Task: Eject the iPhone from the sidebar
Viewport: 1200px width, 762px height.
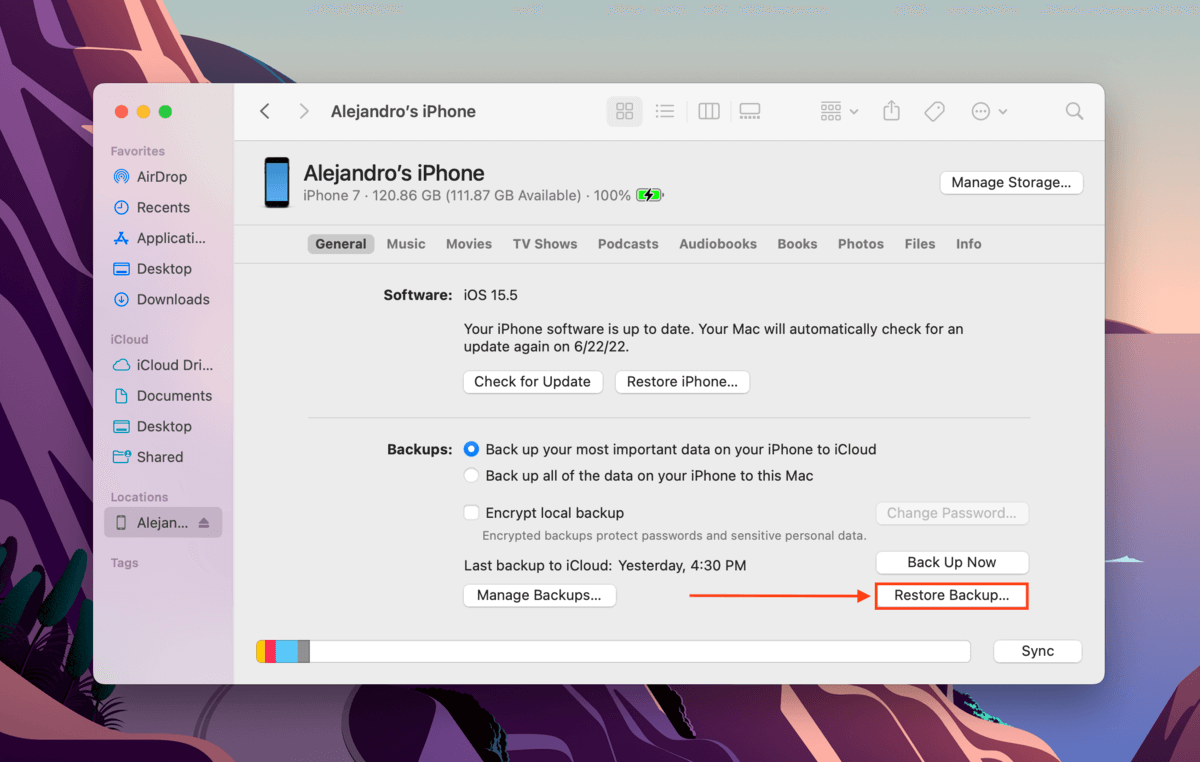Action: tap(204, 523)
